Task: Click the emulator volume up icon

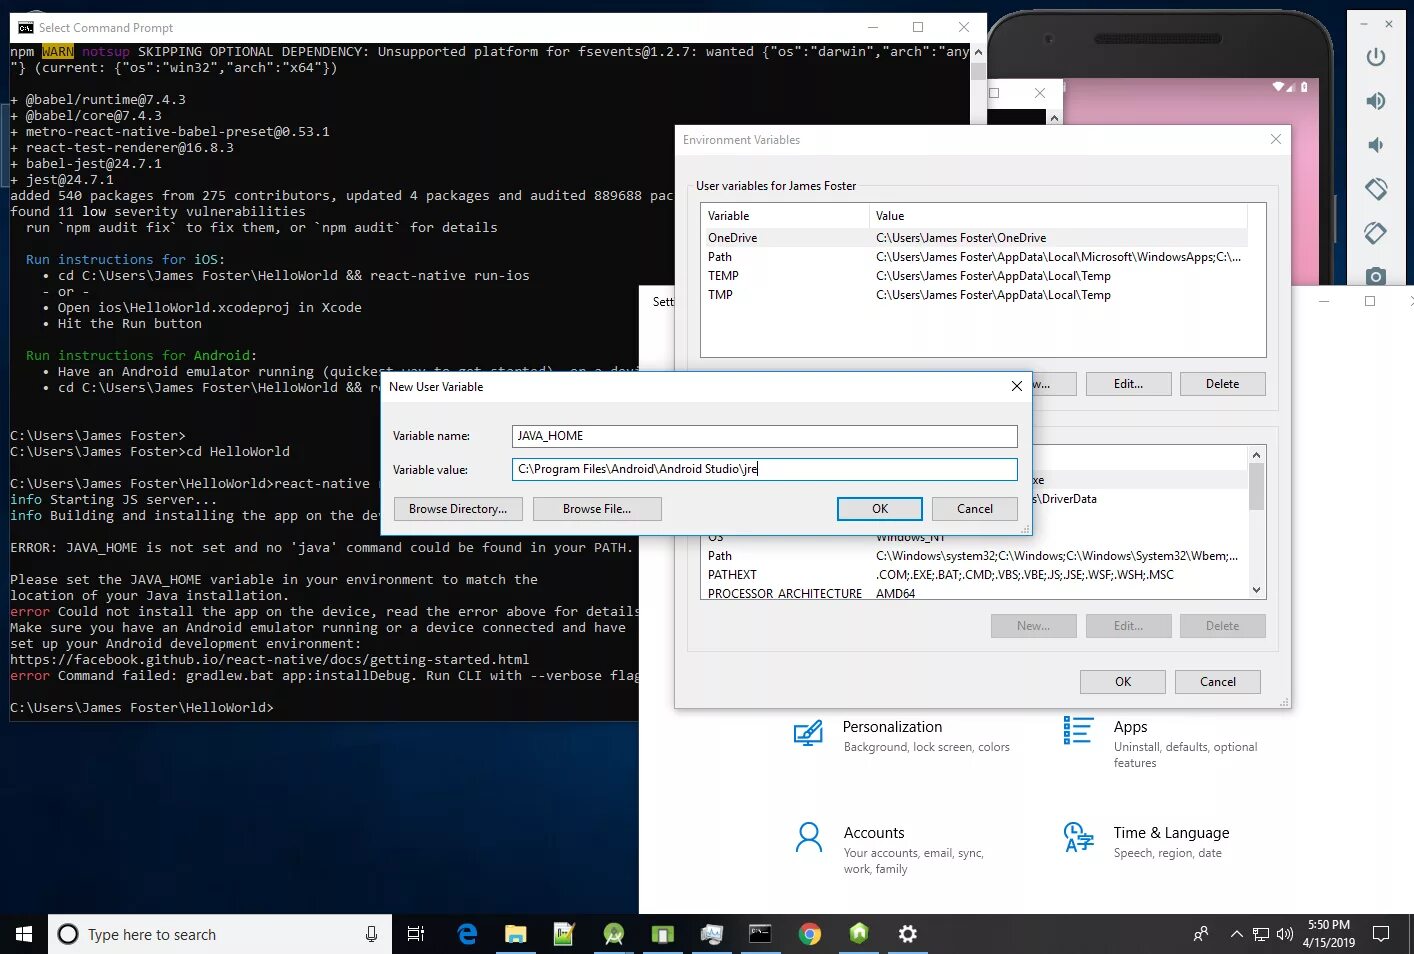Action: pyautogui.click(x=1376, y=101)
